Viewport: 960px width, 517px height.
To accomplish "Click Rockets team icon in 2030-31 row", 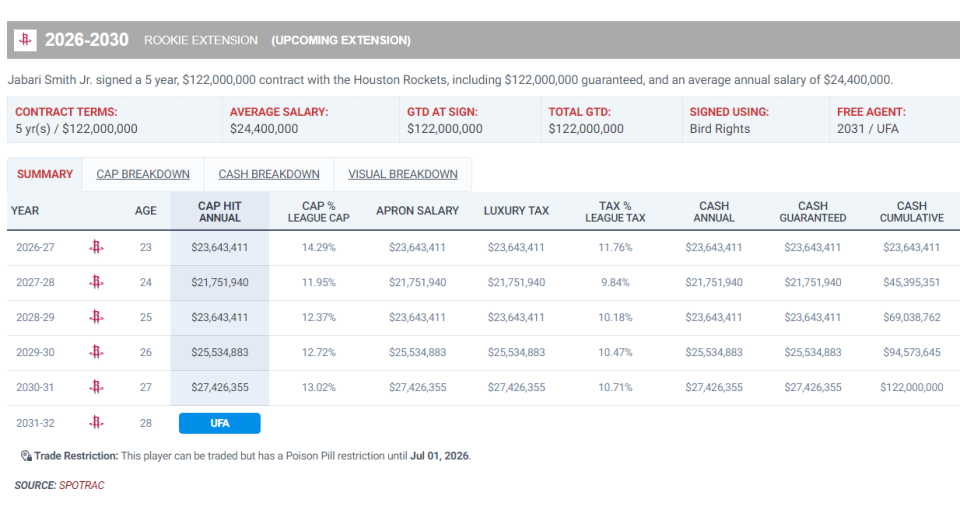I will (96, 387).
